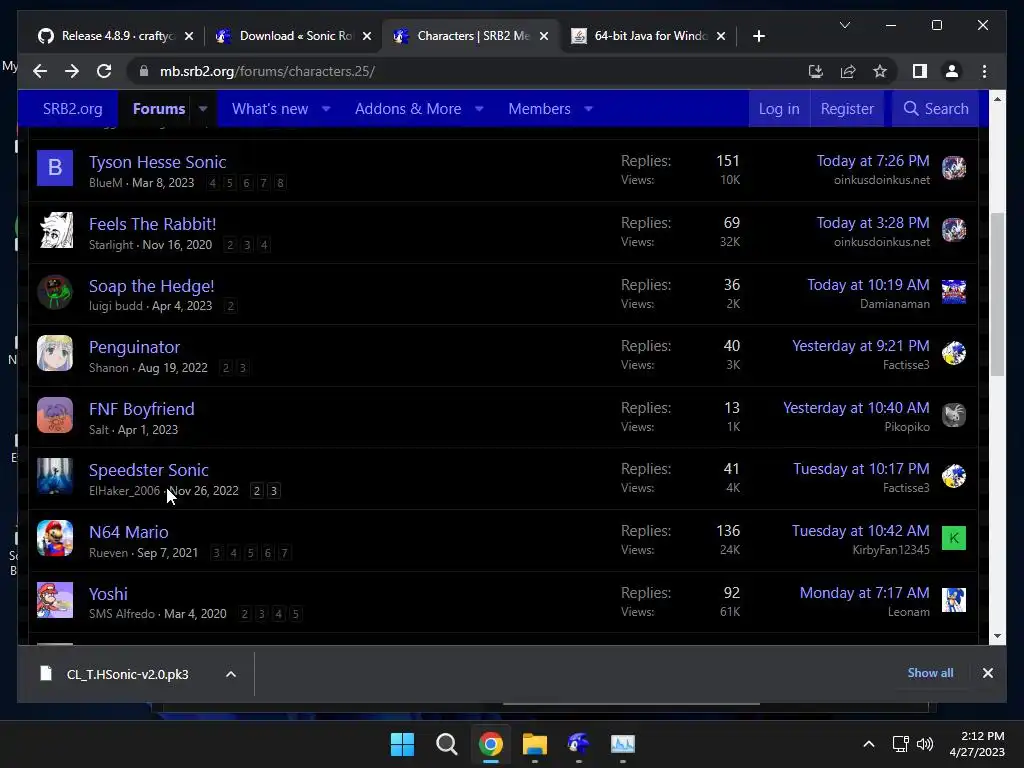Open Leonam's last-poster avatar

click(953, 600)
